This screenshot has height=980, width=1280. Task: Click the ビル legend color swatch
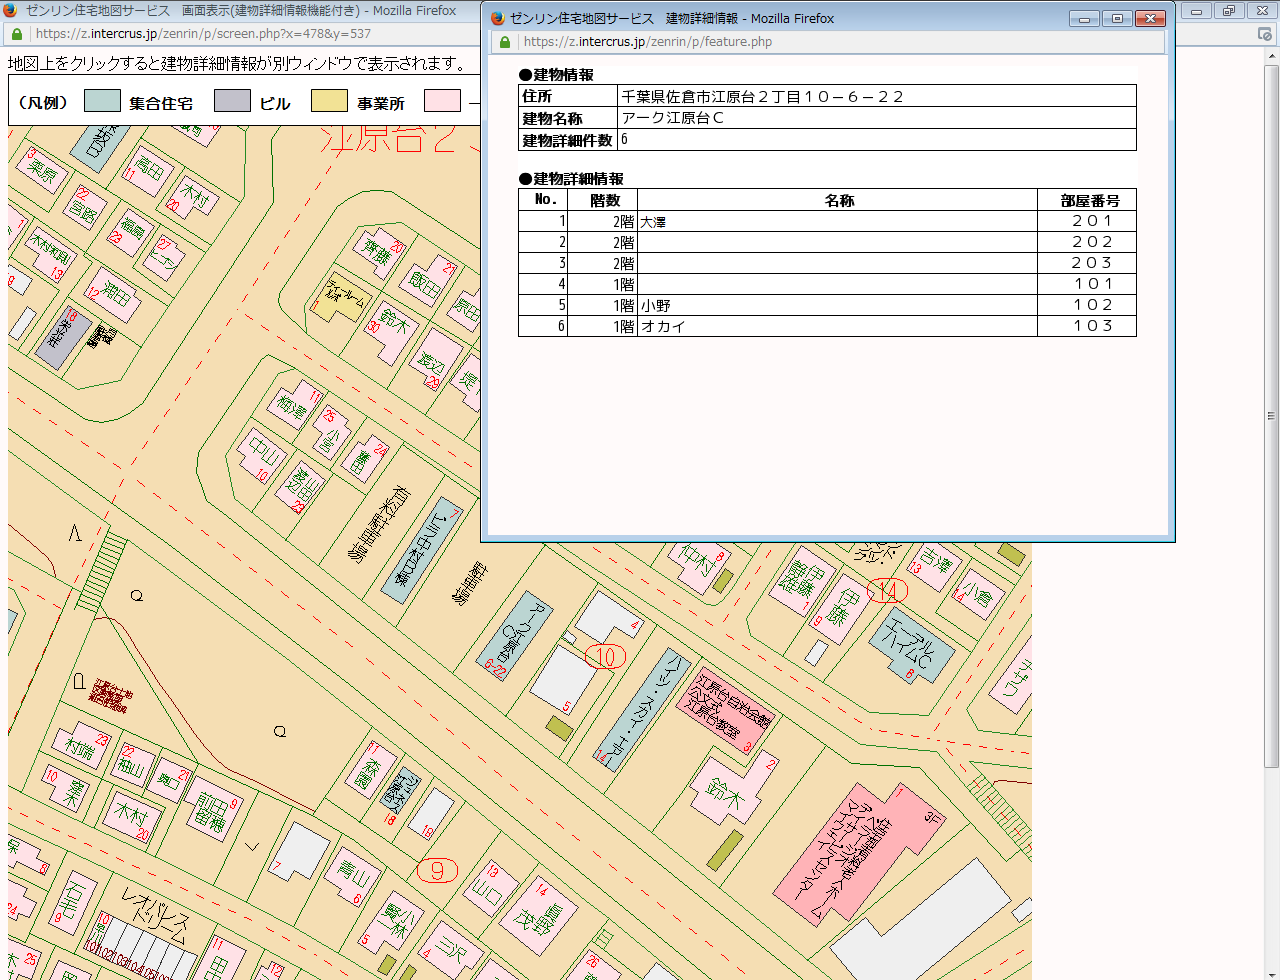point(232,101)
